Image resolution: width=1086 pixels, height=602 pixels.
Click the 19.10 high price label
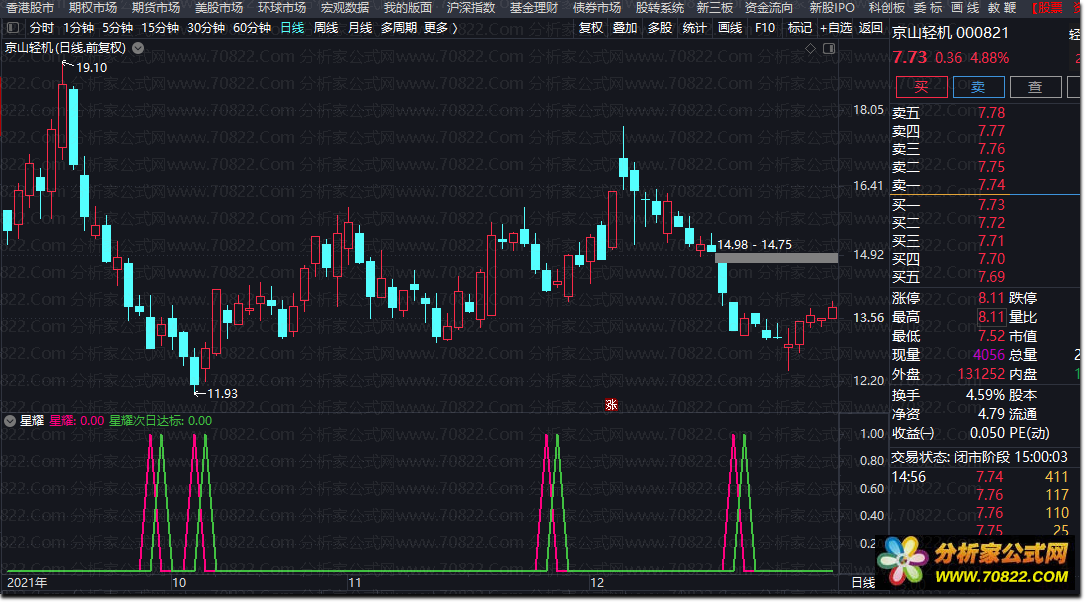pos(91,68)
